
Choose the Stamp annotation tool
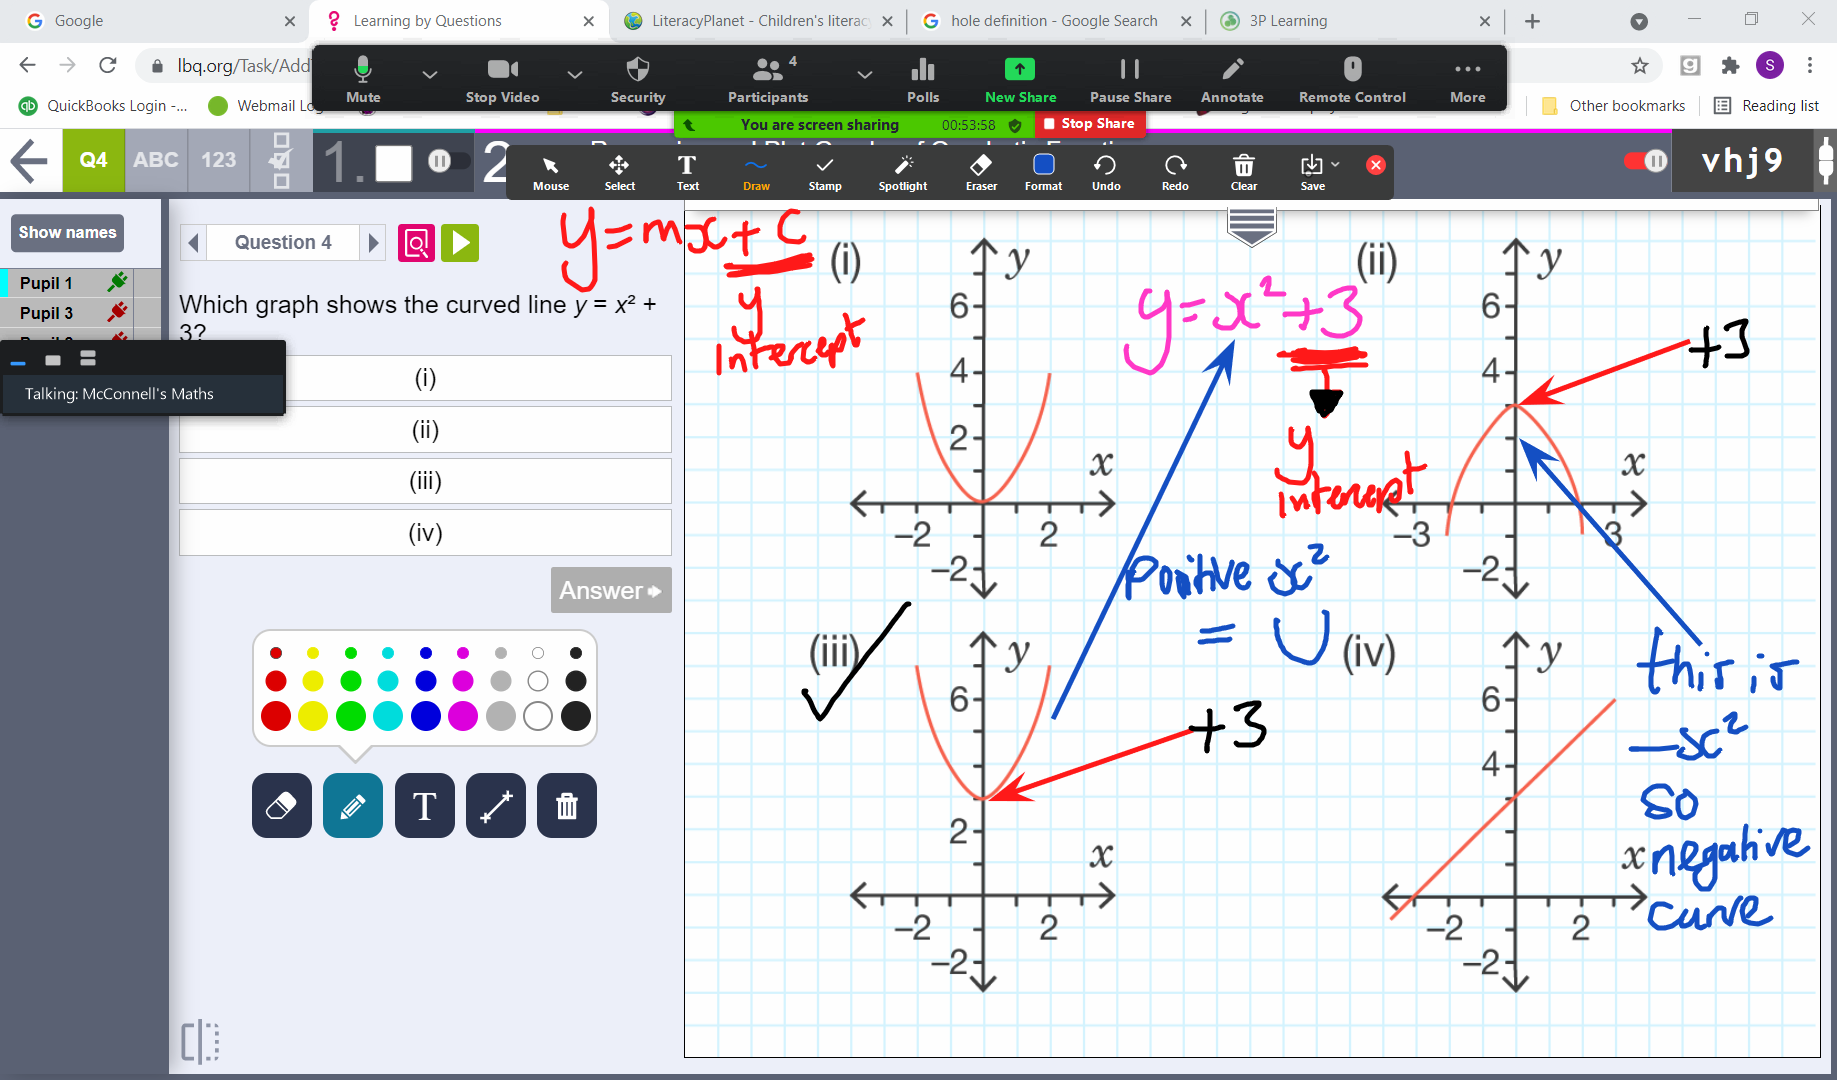point(824,171)
